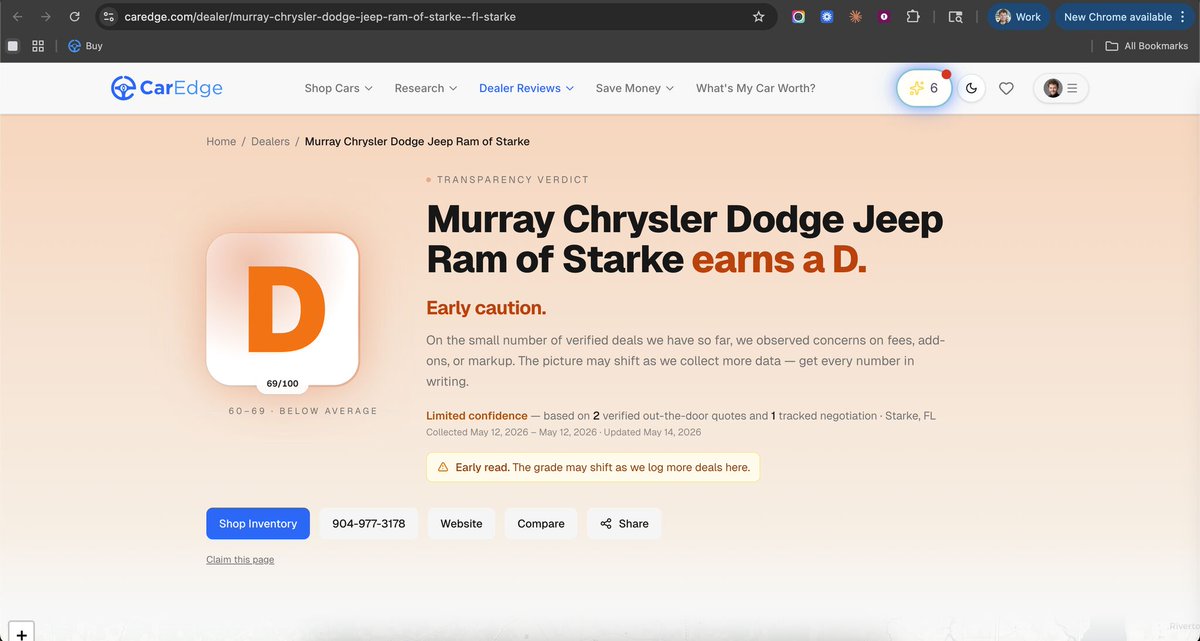1200x641 pixels.
Task: Click the Collected May 12, 2026 date line
Action: [x=564, y=432]
